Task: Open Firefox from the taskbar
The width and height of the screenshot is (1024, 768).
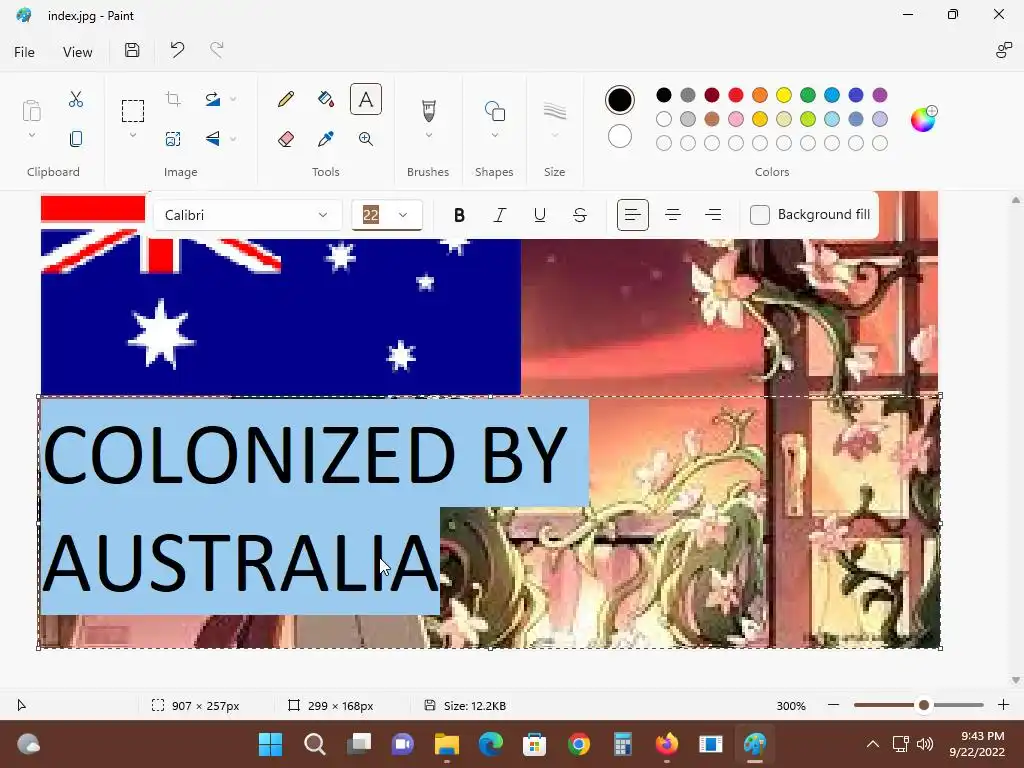Action: tap(667, 744)
